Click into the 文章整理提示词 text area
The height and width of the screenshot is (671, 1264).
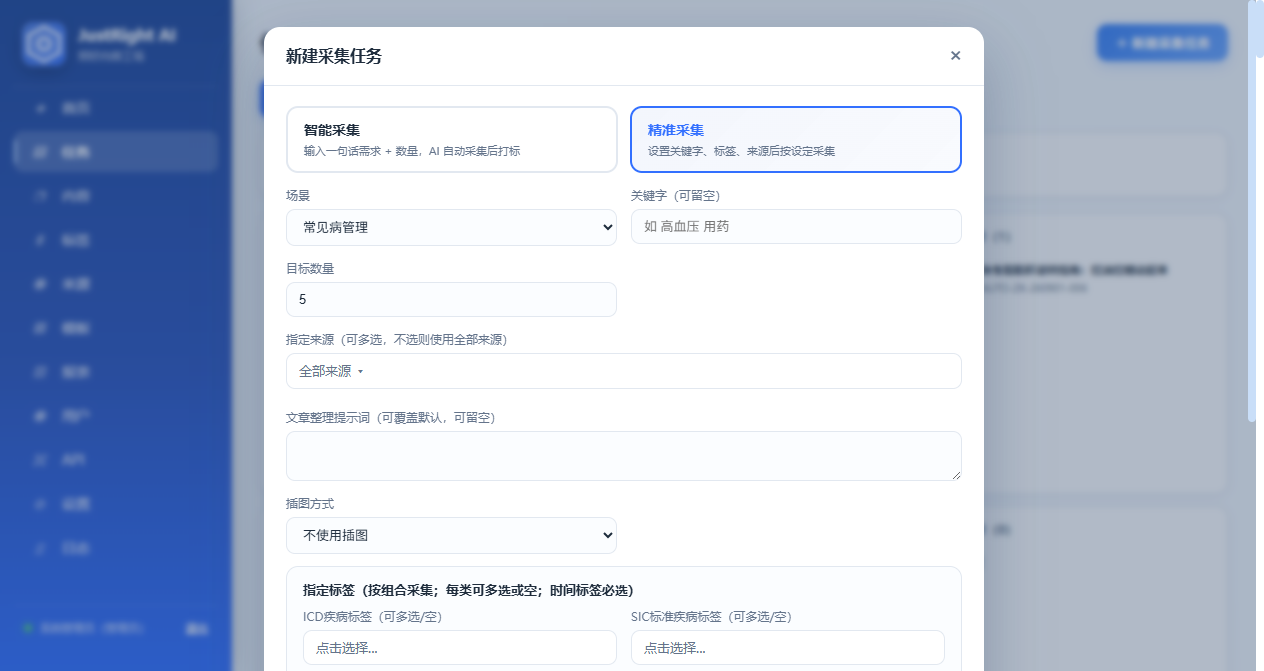tap(624, 456)
